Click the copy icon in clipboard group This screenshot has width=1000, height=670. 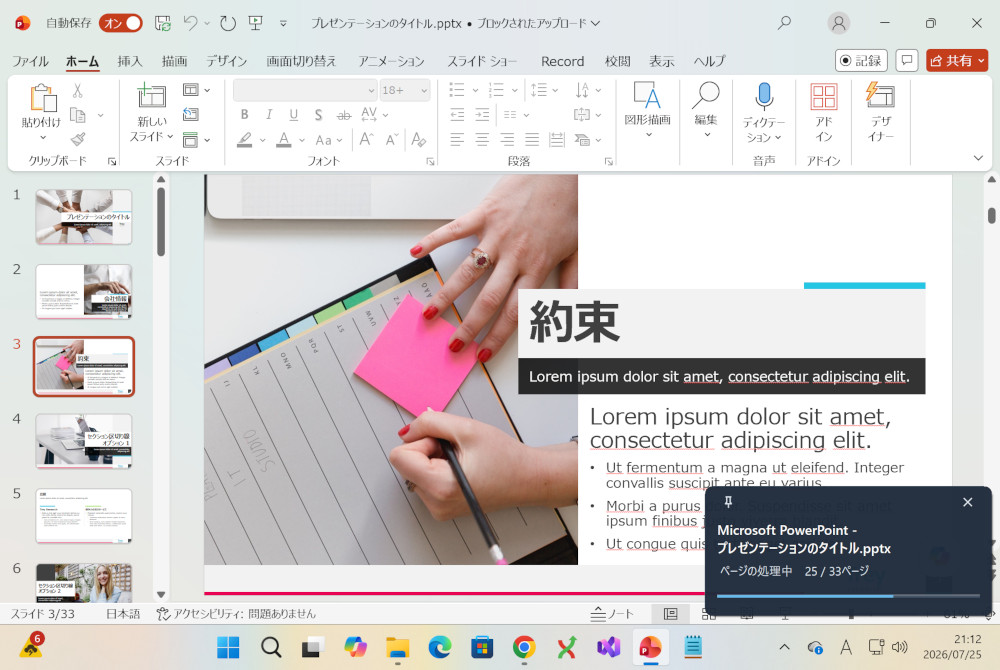(78, 115)
